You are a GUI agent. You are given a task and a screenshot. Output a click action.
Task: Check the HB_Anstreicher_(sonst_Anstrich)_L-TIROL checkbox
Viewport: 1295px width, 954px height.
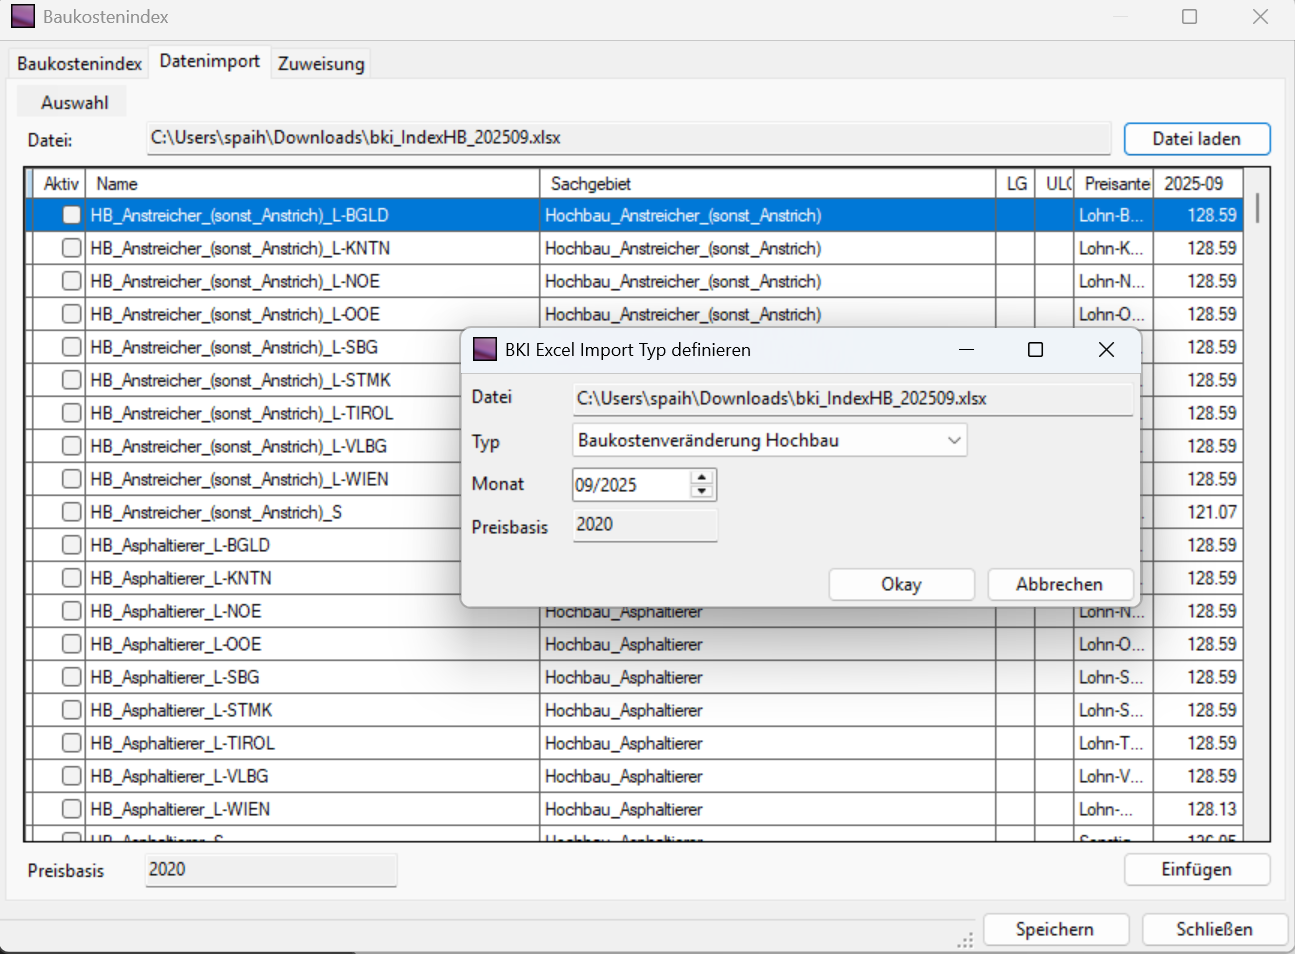(x=71, y=413)
